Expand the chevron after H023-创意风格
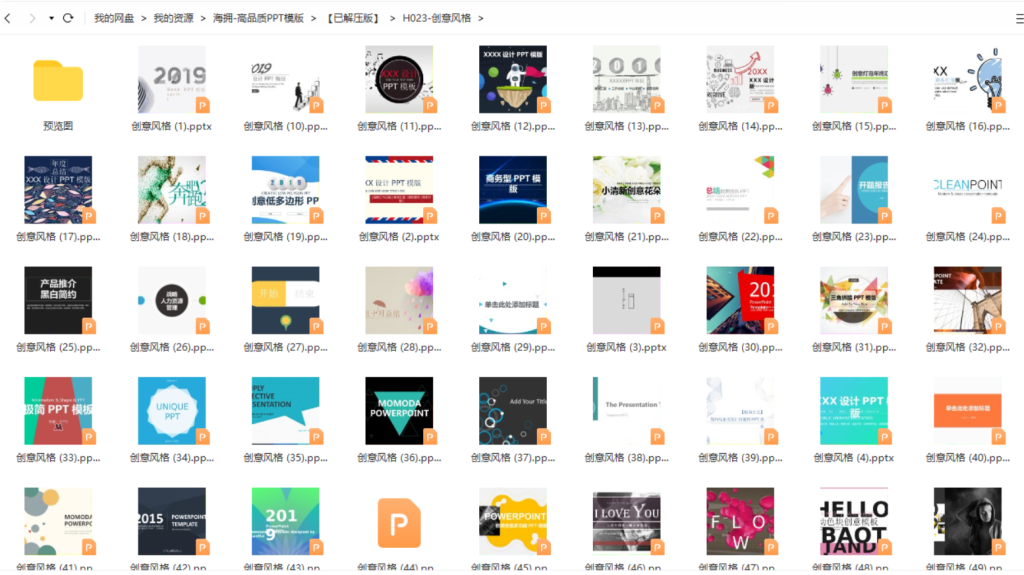Image resolution: width=1024 pixels, height=575 pixels. (x=481, y=18)
